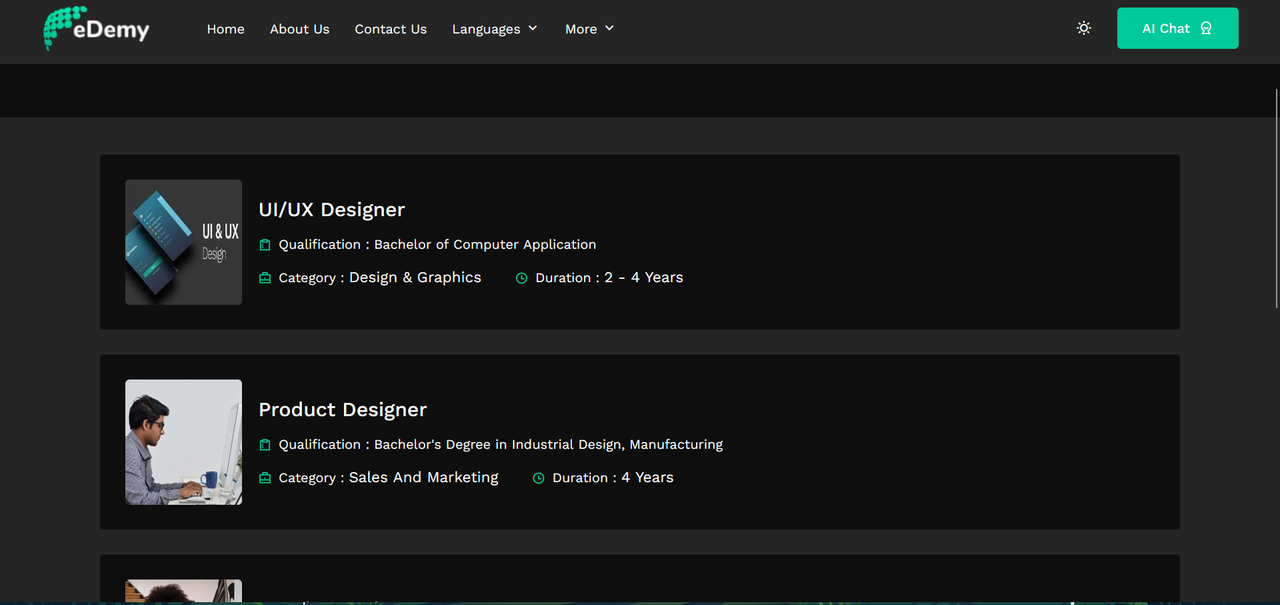Viewport: 1280px width, 605px height.
Task: Click the UI/UX Designer thumbnail image
Action: coord(183,242)
